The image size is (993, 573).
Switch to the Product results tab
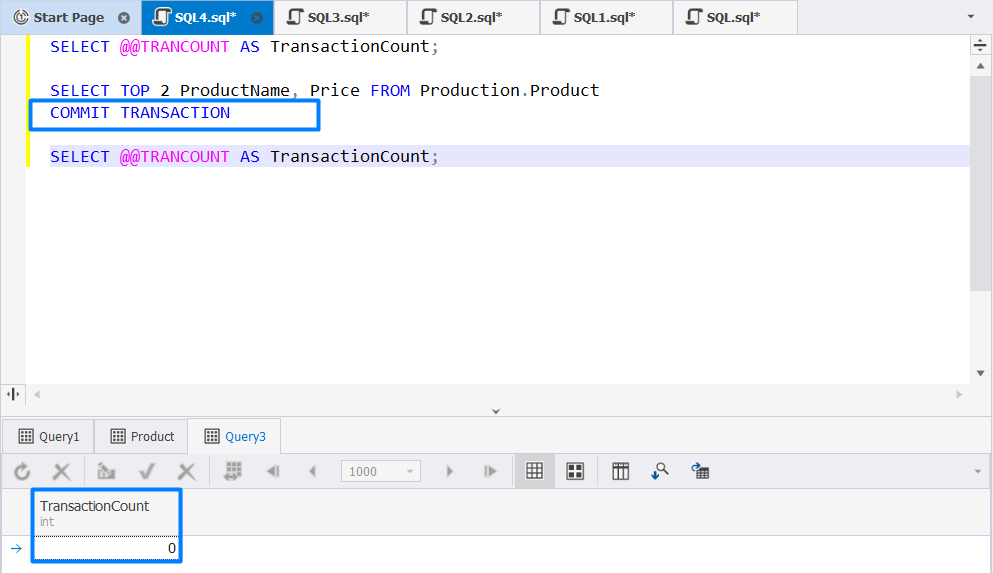point(142,436)
